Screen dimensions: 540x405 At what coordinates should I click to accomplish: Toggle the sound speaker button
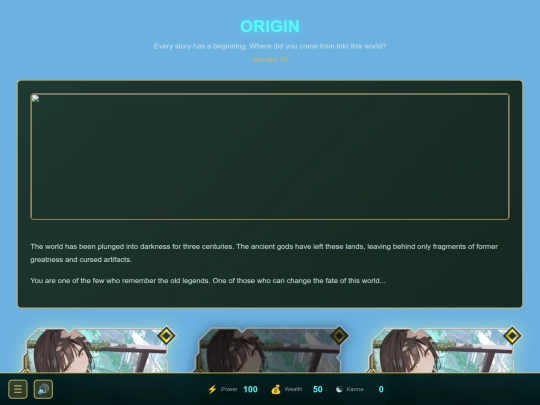43,389
